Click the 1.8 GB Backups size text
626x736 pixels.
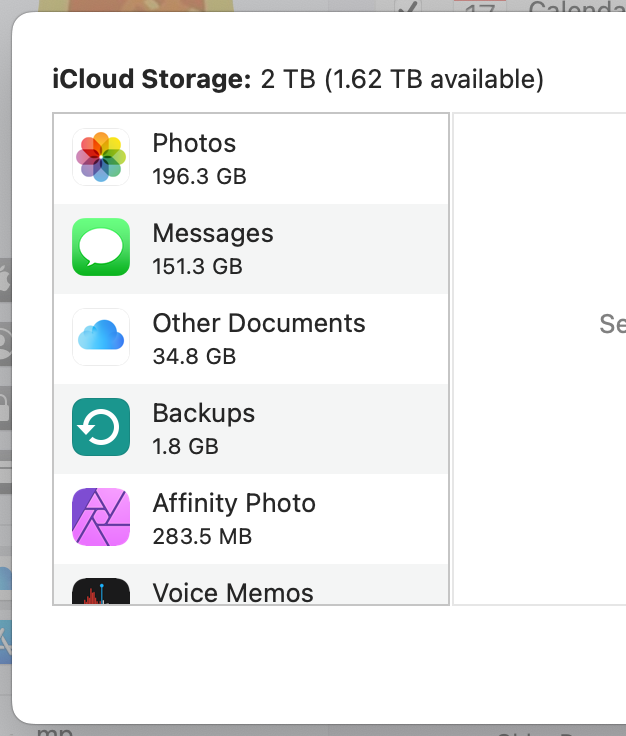(185, 447)
